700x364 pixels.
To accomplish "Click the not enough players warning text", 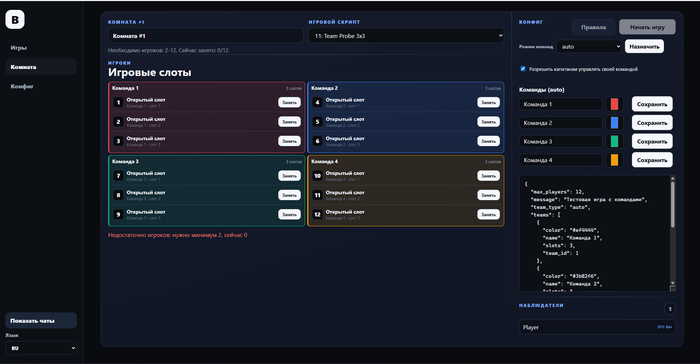I will [x=178, y=235].
